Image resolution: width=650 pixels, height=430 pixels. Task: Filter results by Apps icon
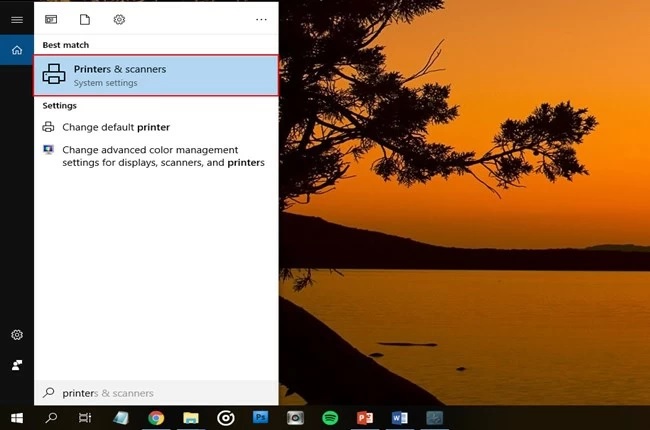click(51, 19)
